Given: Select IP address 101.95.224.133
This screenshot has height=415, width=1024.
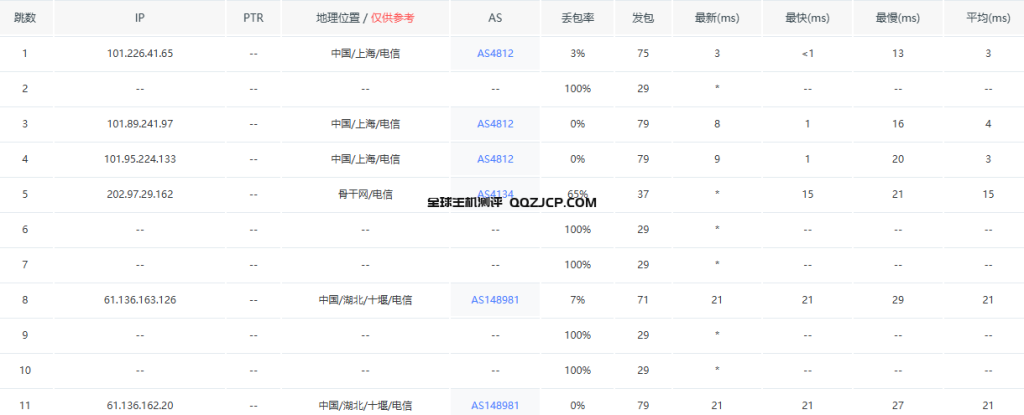Looking at the screenshot, I should click(140, 159).
